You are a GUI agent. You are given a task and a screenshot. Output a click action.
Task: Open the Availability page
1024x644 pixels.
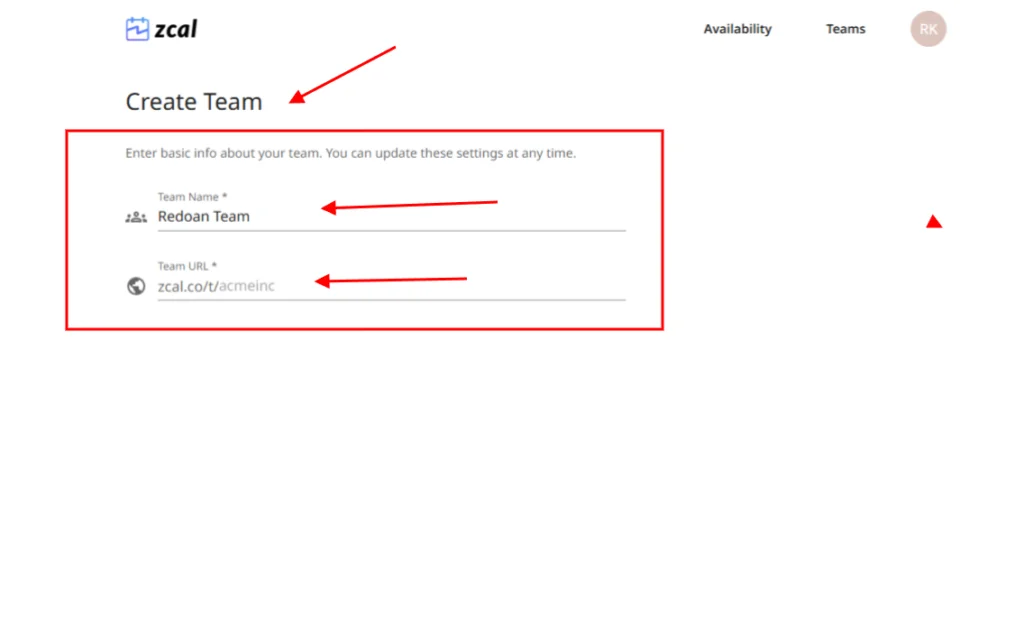737,29
